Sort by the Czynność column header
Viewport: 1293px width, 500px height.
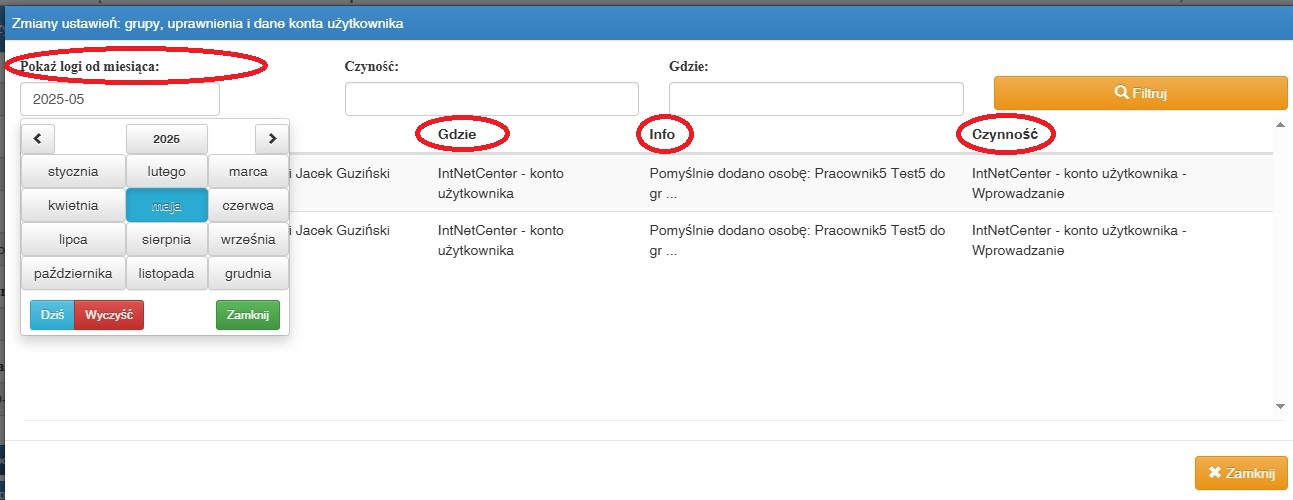pos(1006,134)
